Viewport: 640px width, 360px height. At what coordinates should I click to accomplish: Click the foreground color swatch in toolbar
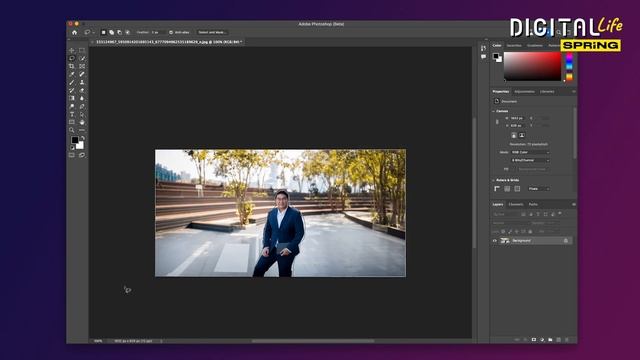(x=75, y=140)
